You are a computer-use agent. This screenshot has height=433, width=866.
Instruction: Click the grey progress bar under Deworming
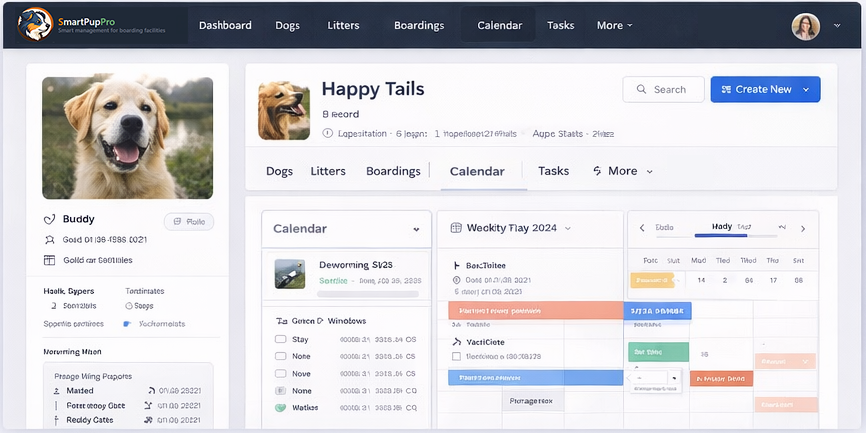[x=368, y=295]
